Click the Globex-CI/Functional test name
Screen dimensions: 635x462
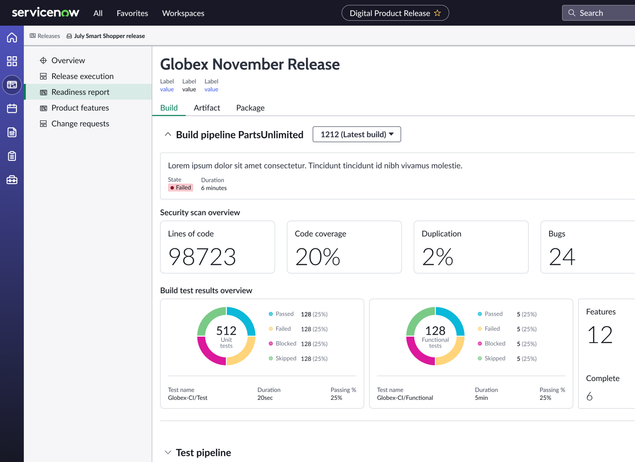pyautogui.click(x=405, y=398)
